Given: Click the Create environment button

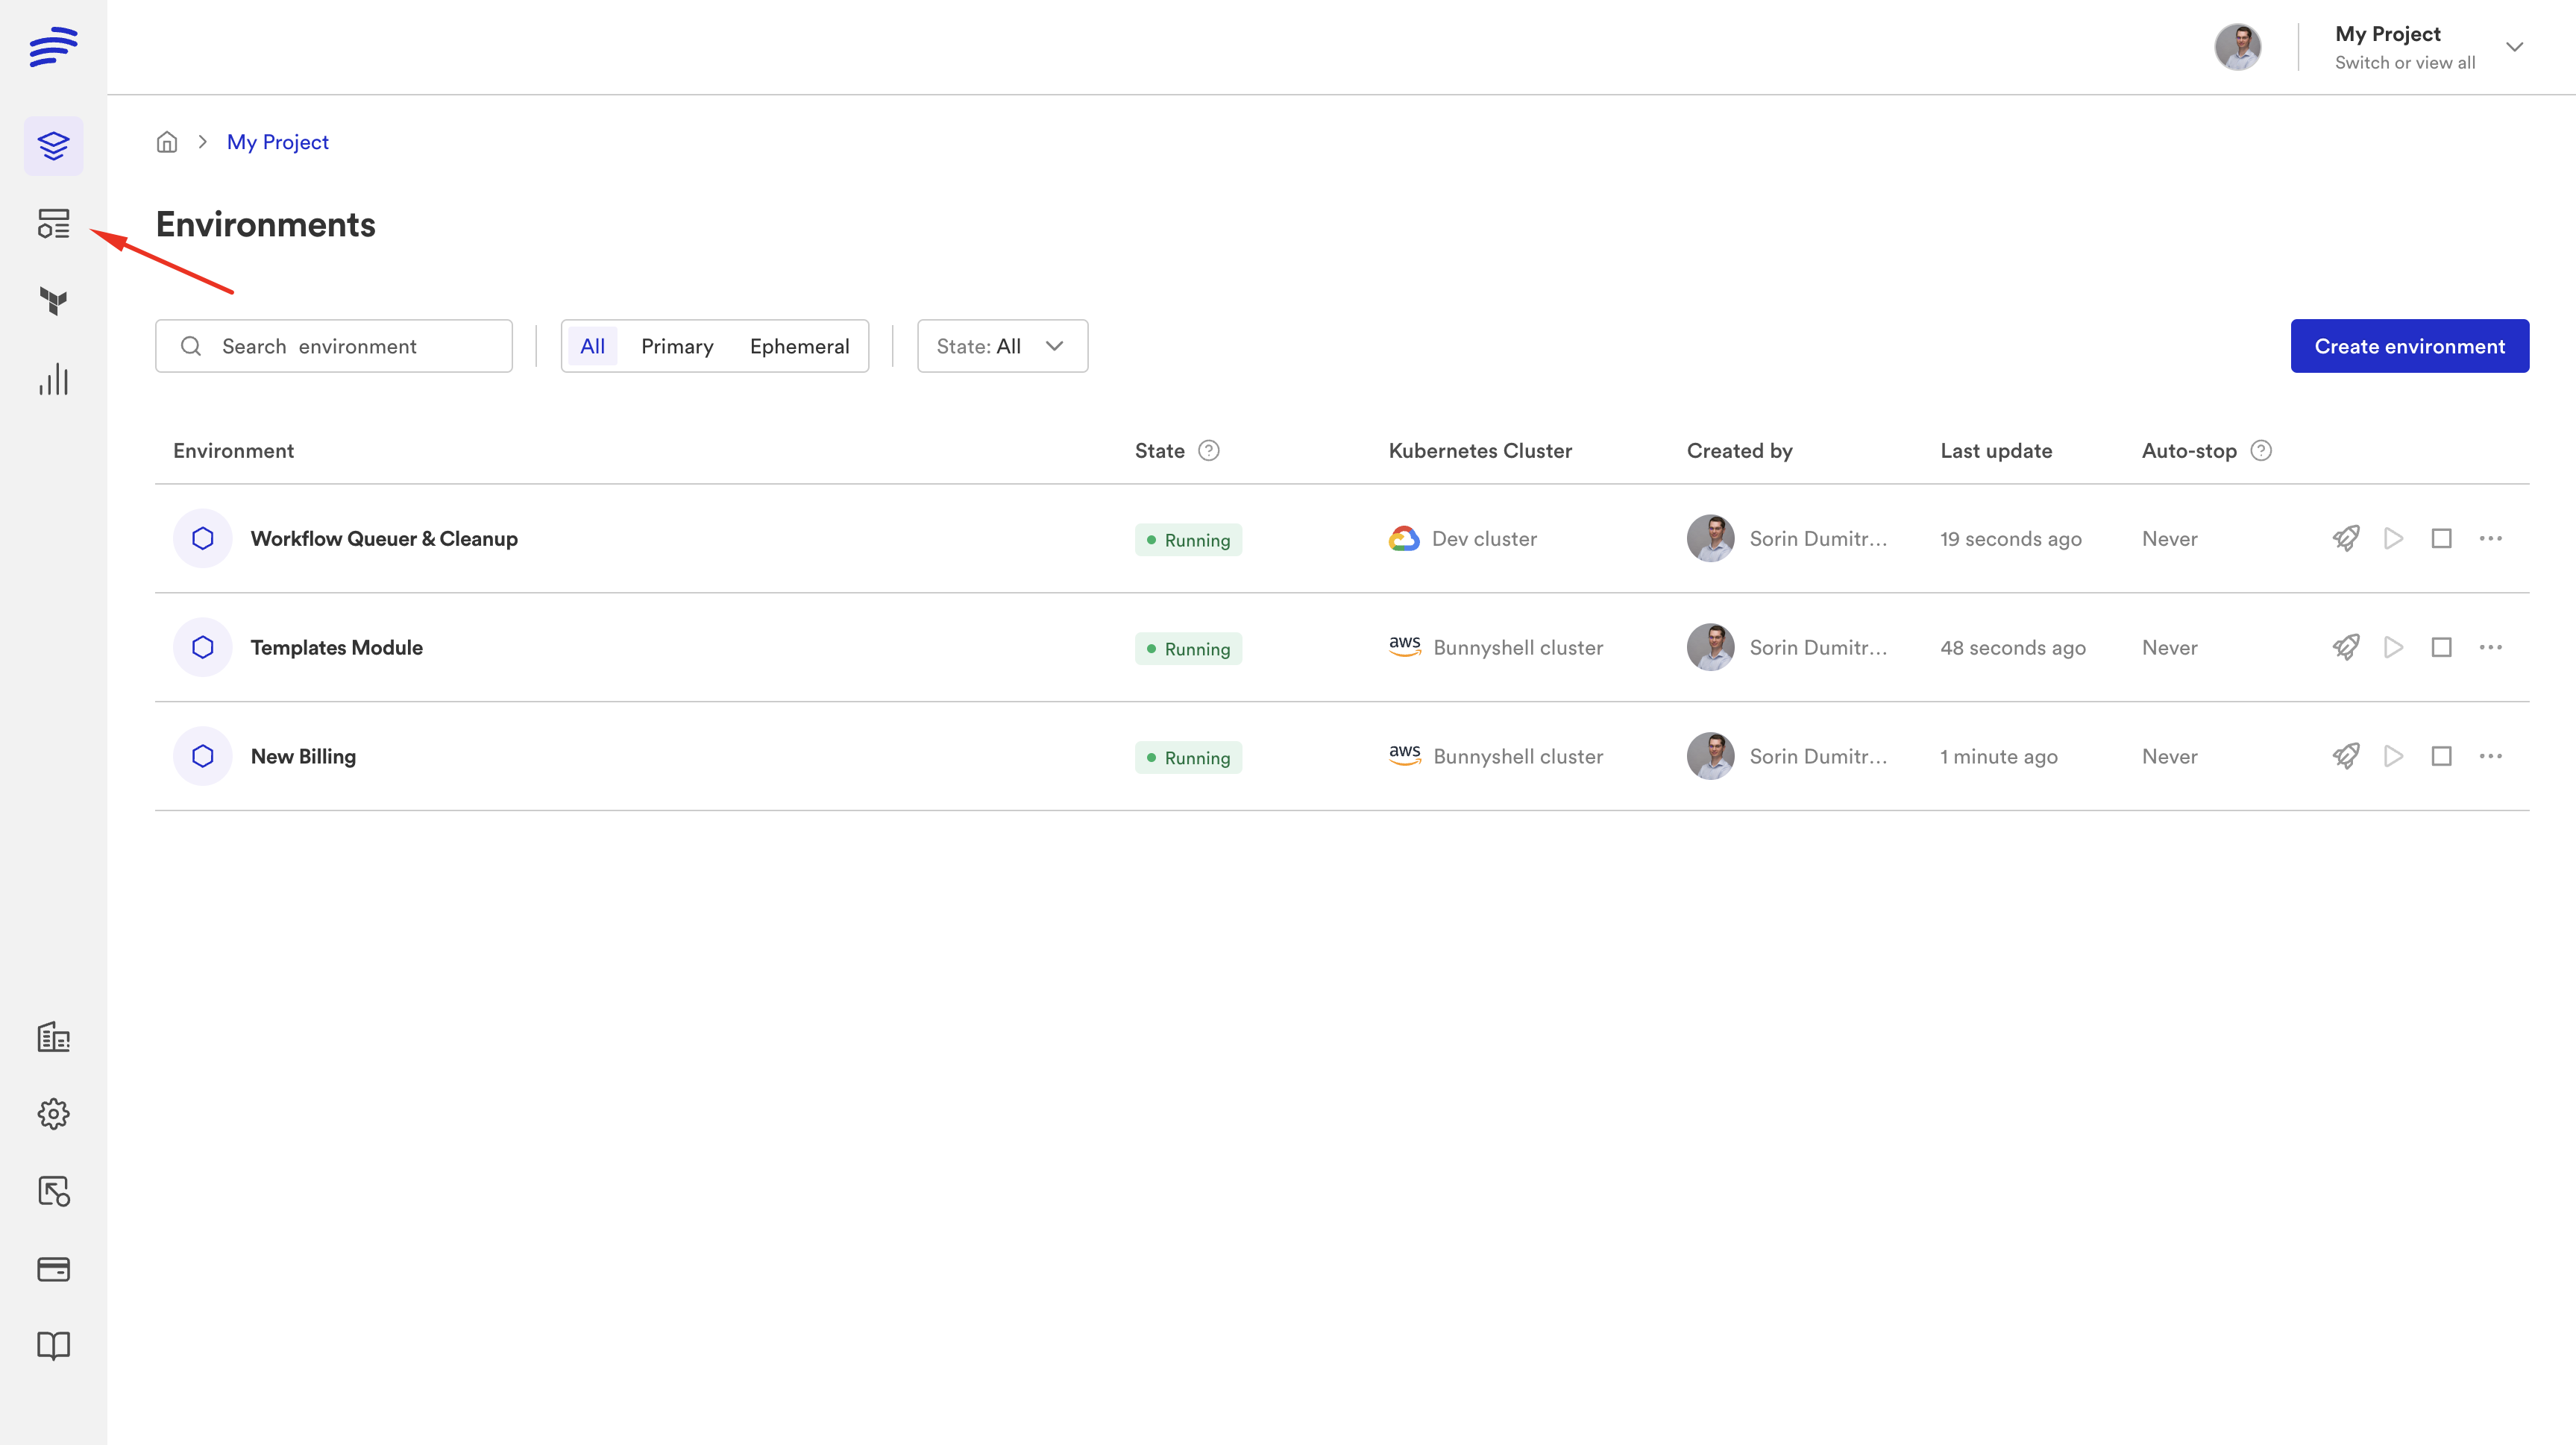Looking at the screenshot, I should coord(2409,346).
